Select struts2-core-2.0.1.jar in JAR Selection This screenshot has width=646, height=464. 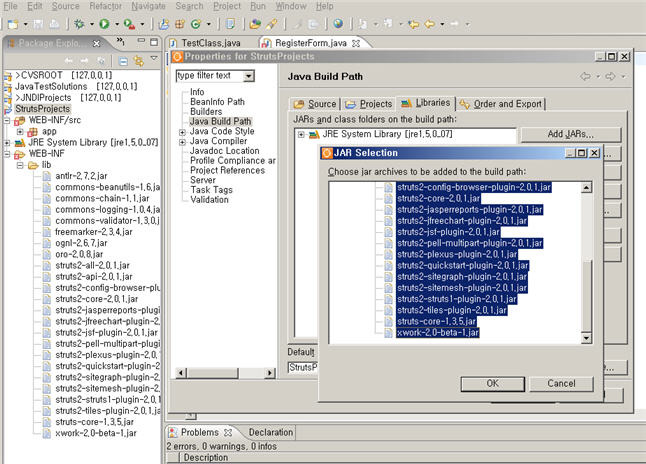(x=438, y=199)
